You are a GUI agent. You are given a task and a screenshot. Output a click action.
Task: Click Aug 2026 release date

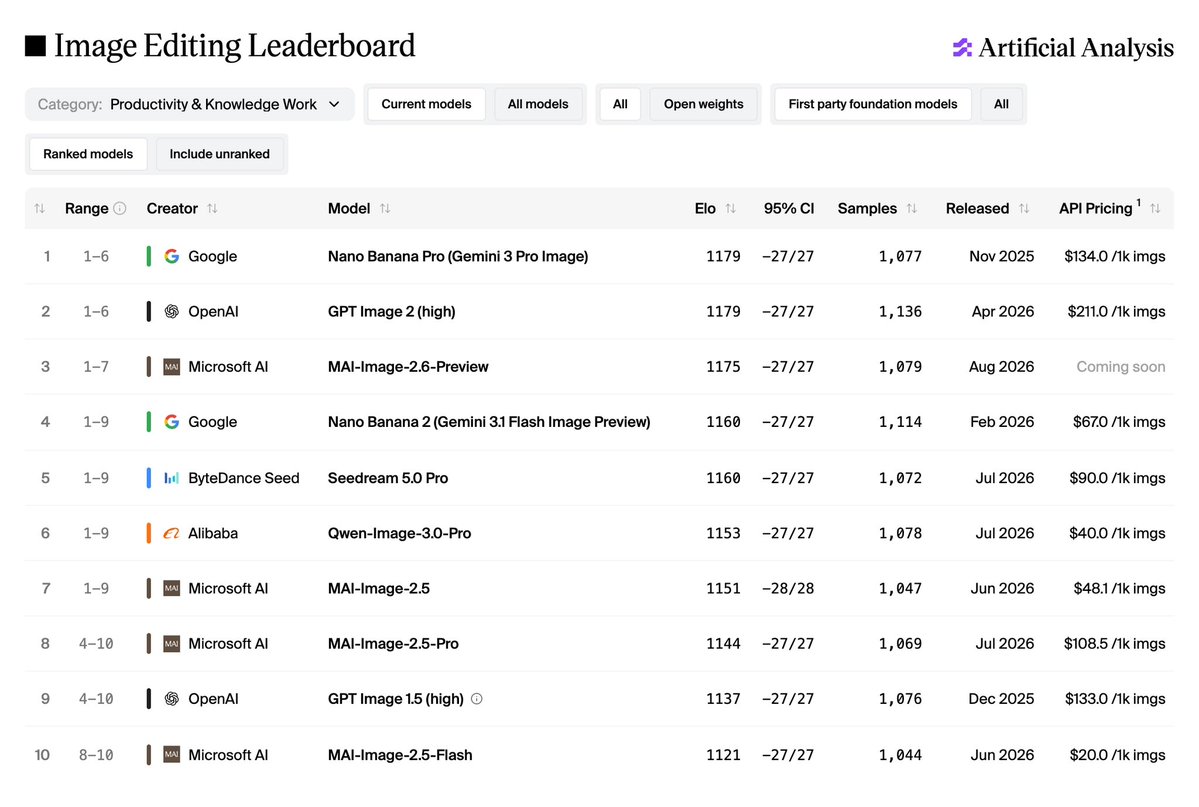pos(1001,366)
